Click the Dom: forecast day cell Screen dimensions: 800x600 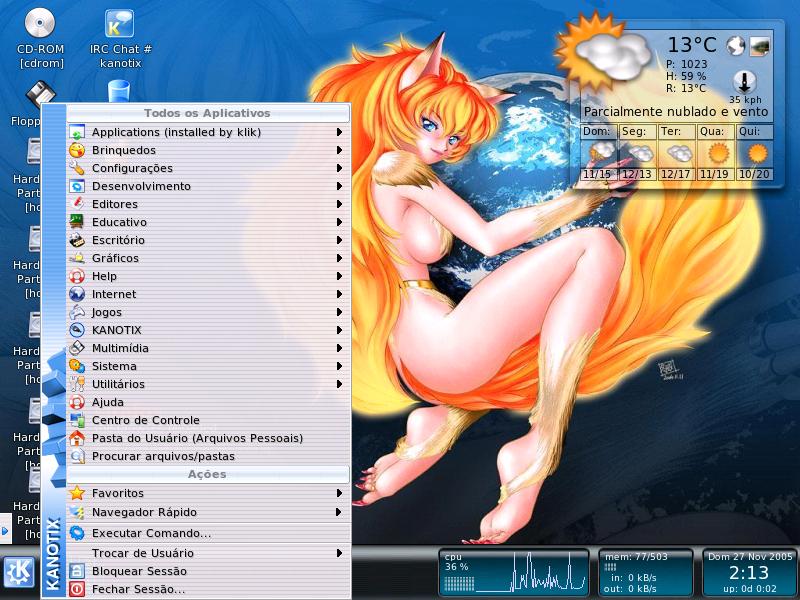tap(599, 153)
